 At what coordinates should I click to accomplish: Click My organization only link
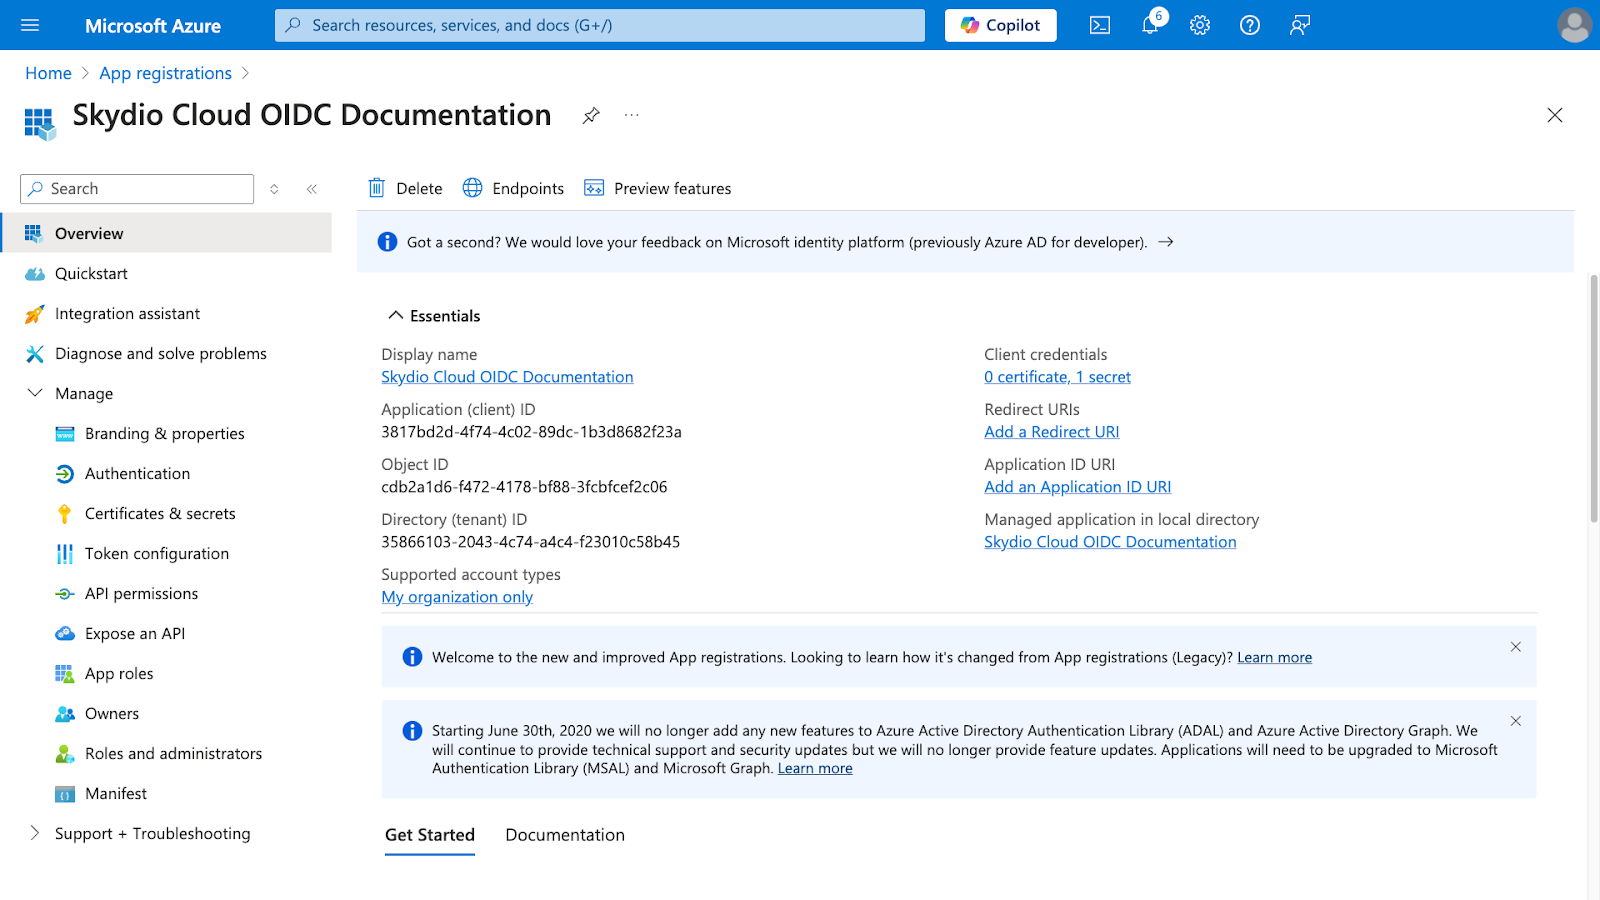[x=457, y=597]
